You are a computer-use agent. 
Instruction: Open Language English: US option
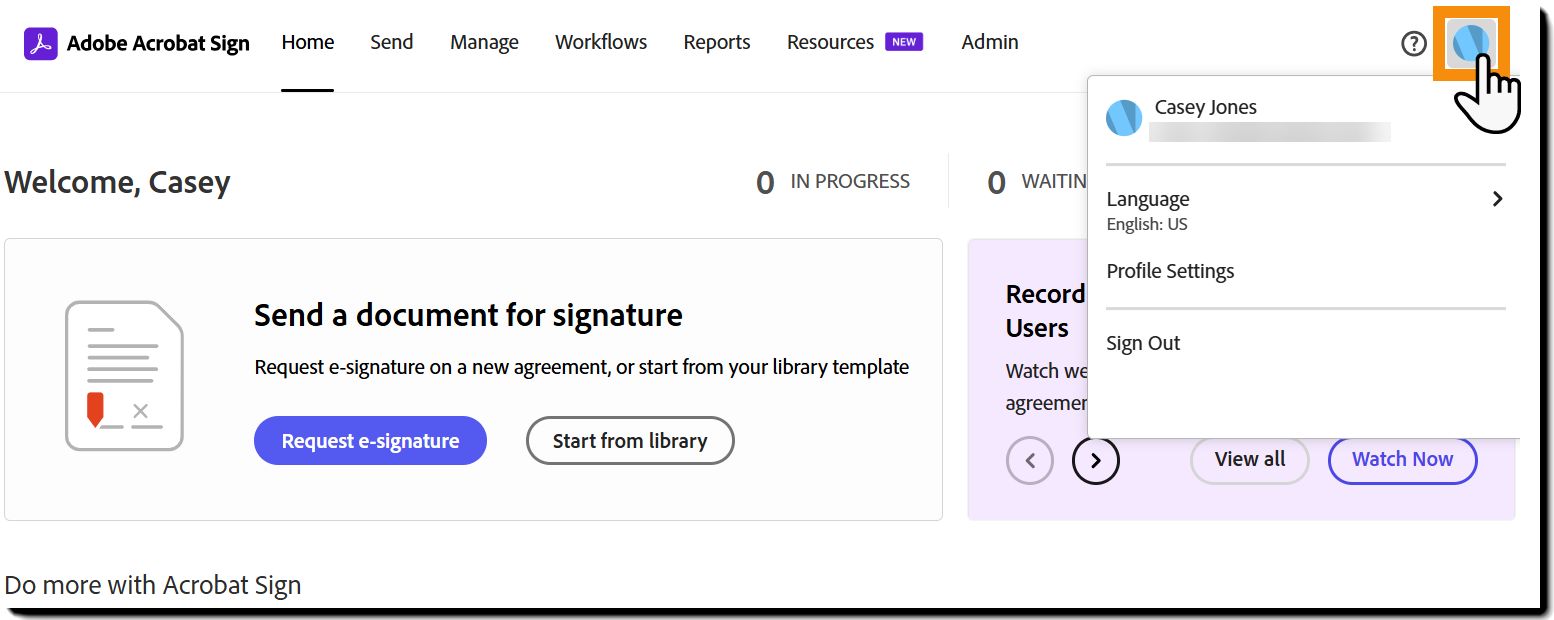pyautogui.click(x=1305, y=210)
